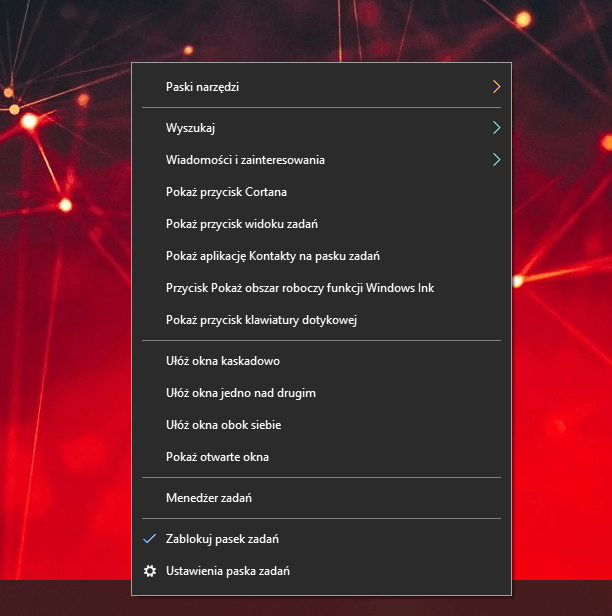Toggle Pokaż aplikację Kontakty na pasku zadań
Image resolution: width=612 pixels, height=616 pixels.
click(x=321, y=256)
